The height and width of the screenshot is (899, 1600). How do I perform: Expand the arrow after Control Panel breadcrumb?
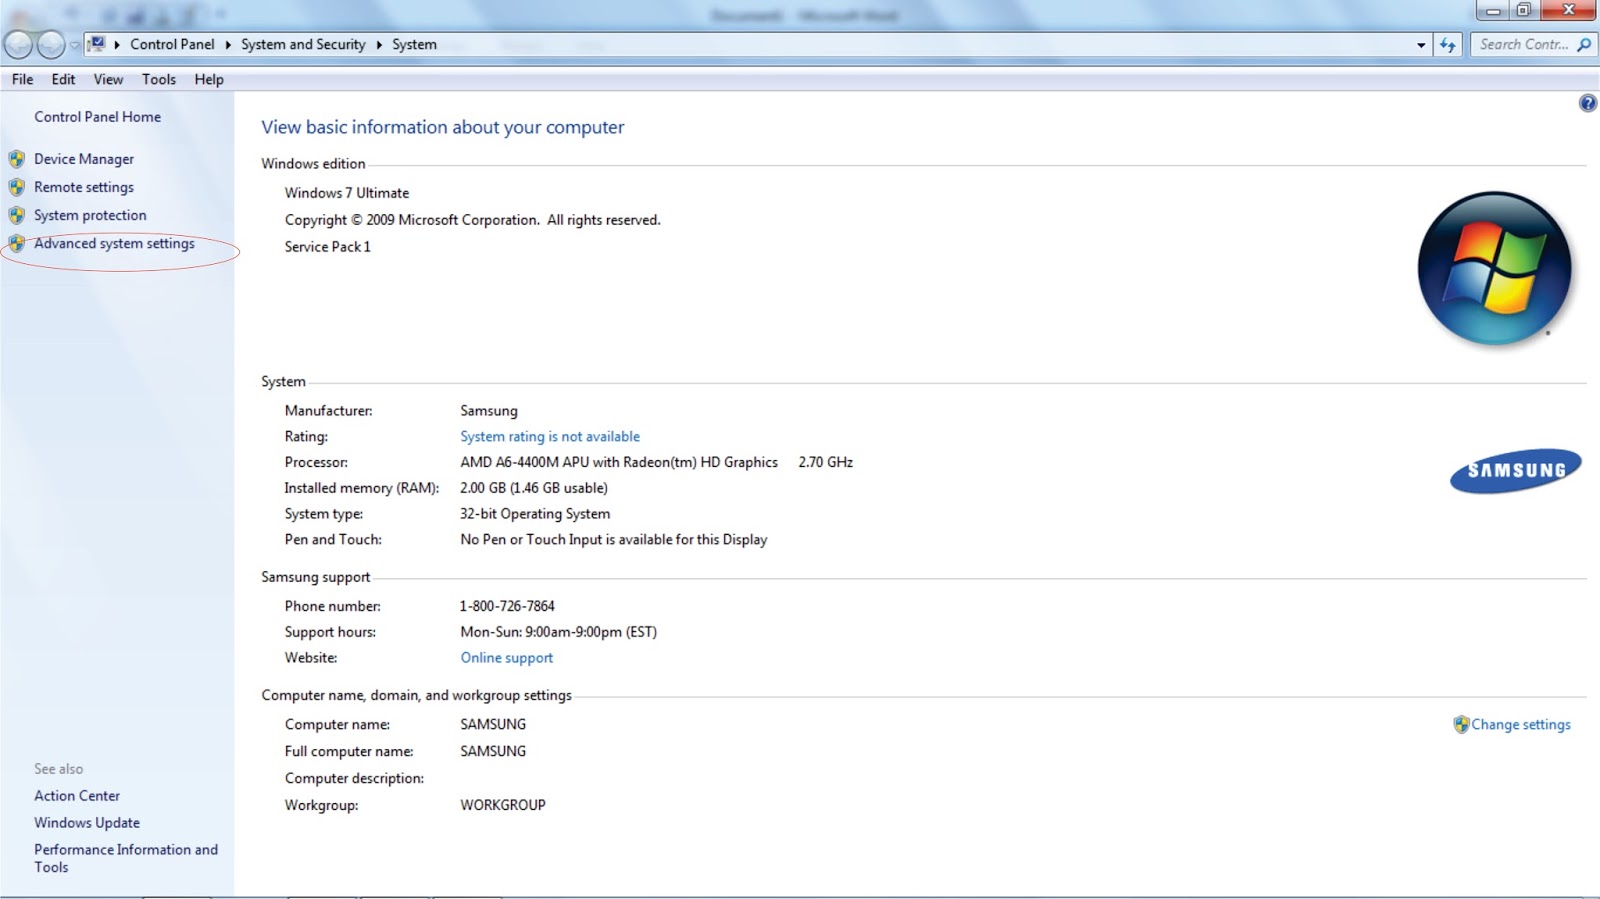point(228,45)
